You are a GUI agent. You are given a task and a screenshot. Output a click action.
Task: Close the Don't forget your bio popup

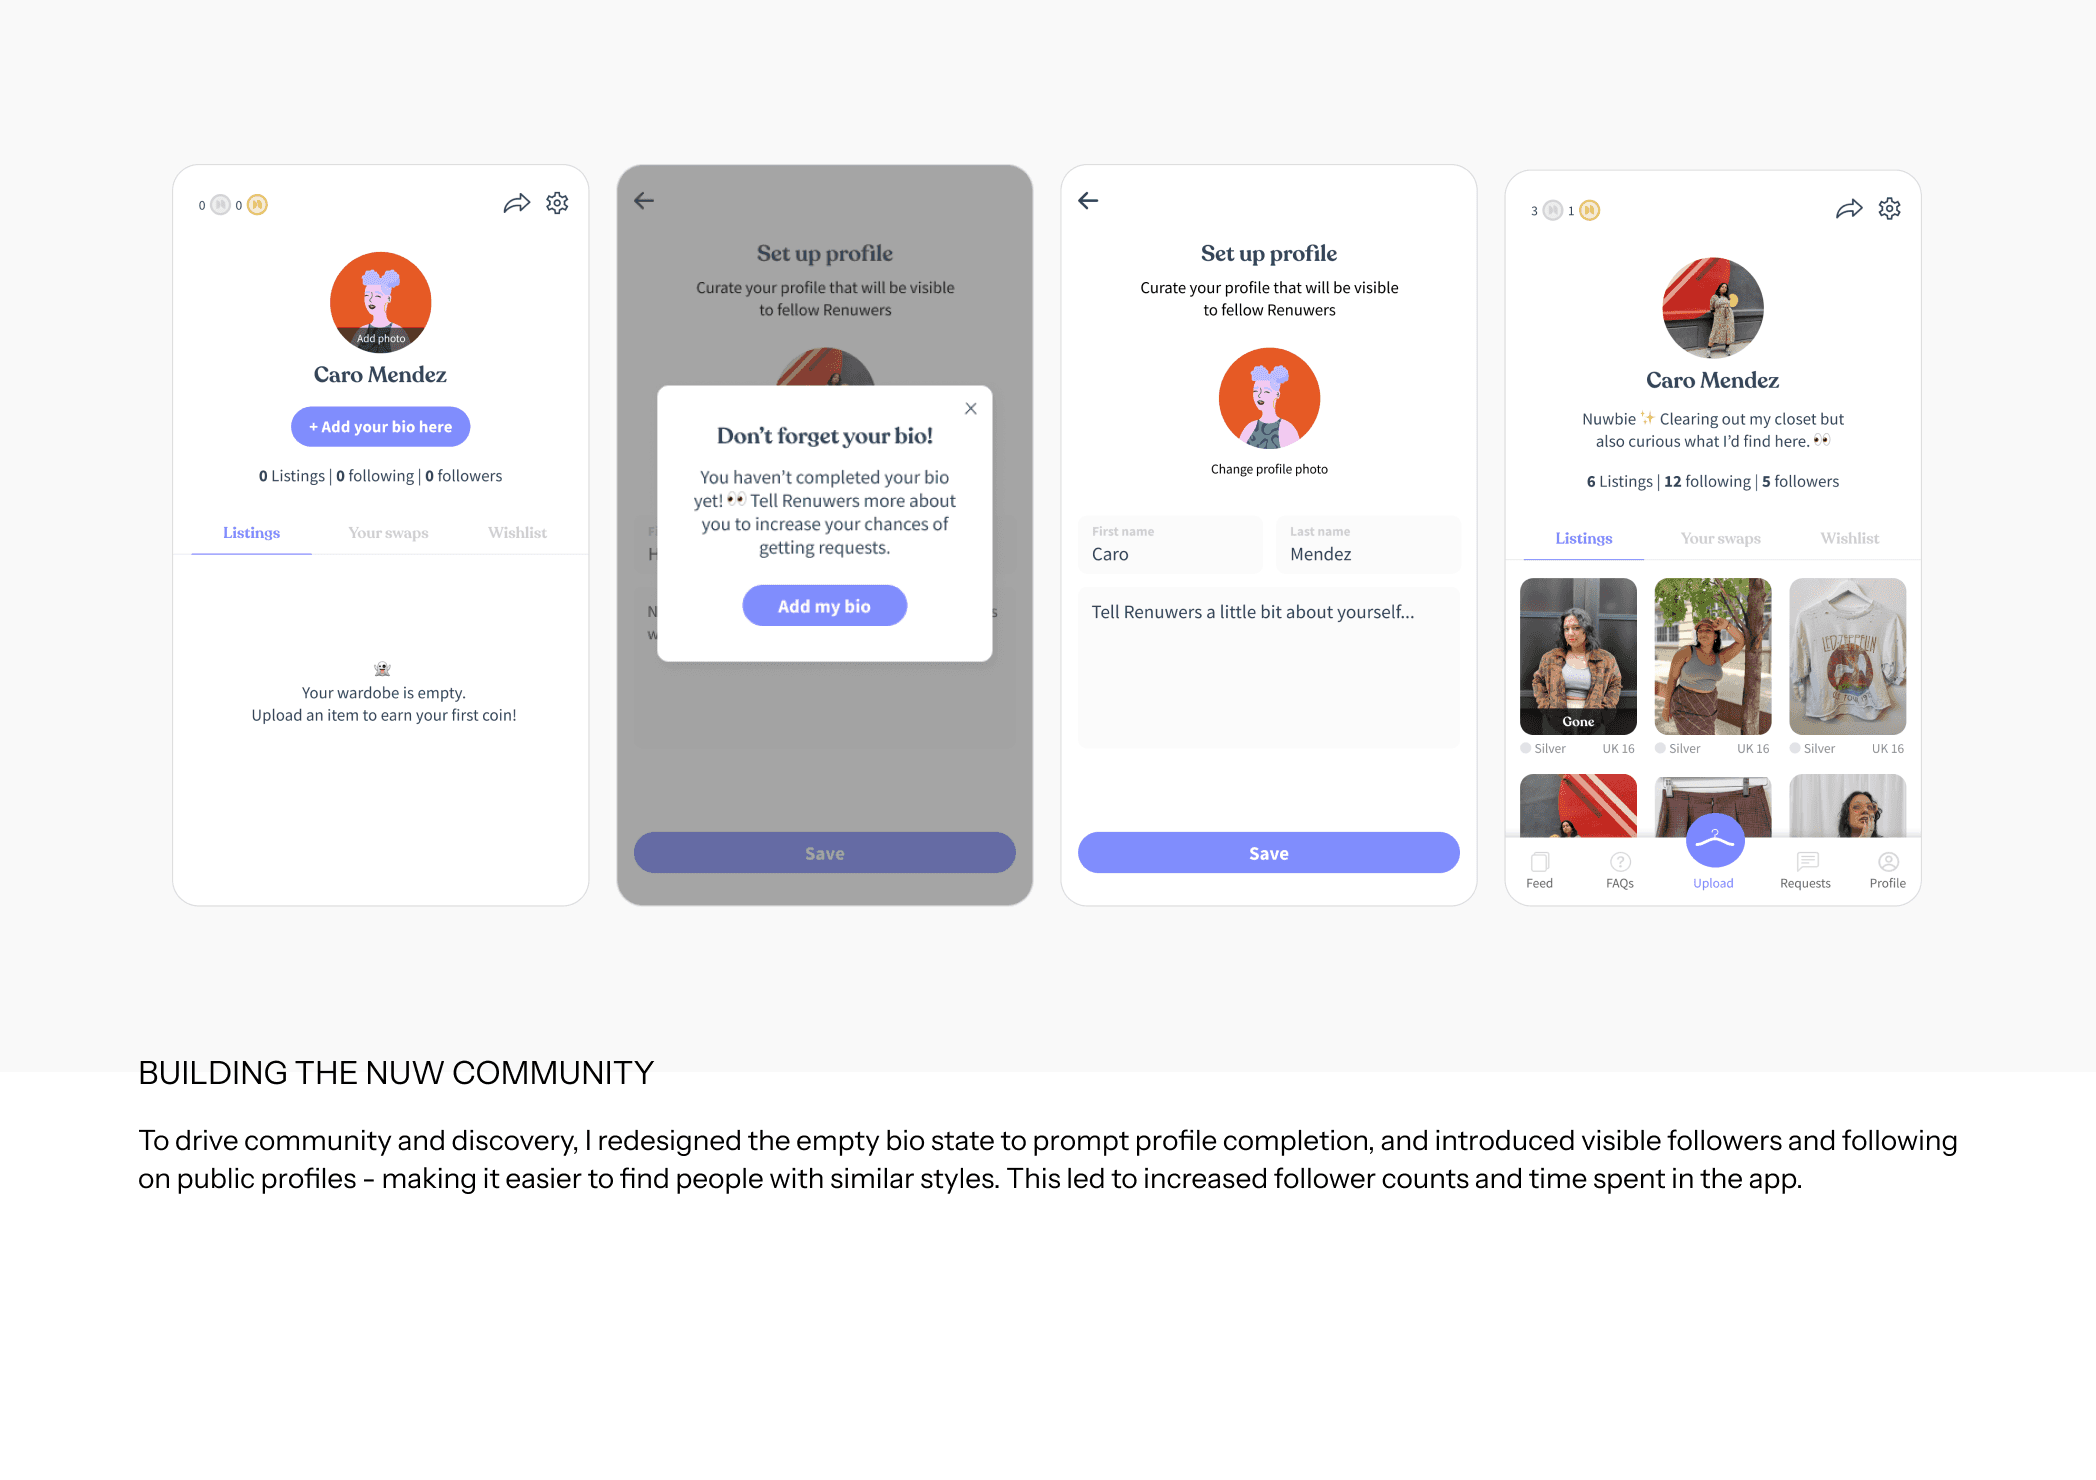970,408
